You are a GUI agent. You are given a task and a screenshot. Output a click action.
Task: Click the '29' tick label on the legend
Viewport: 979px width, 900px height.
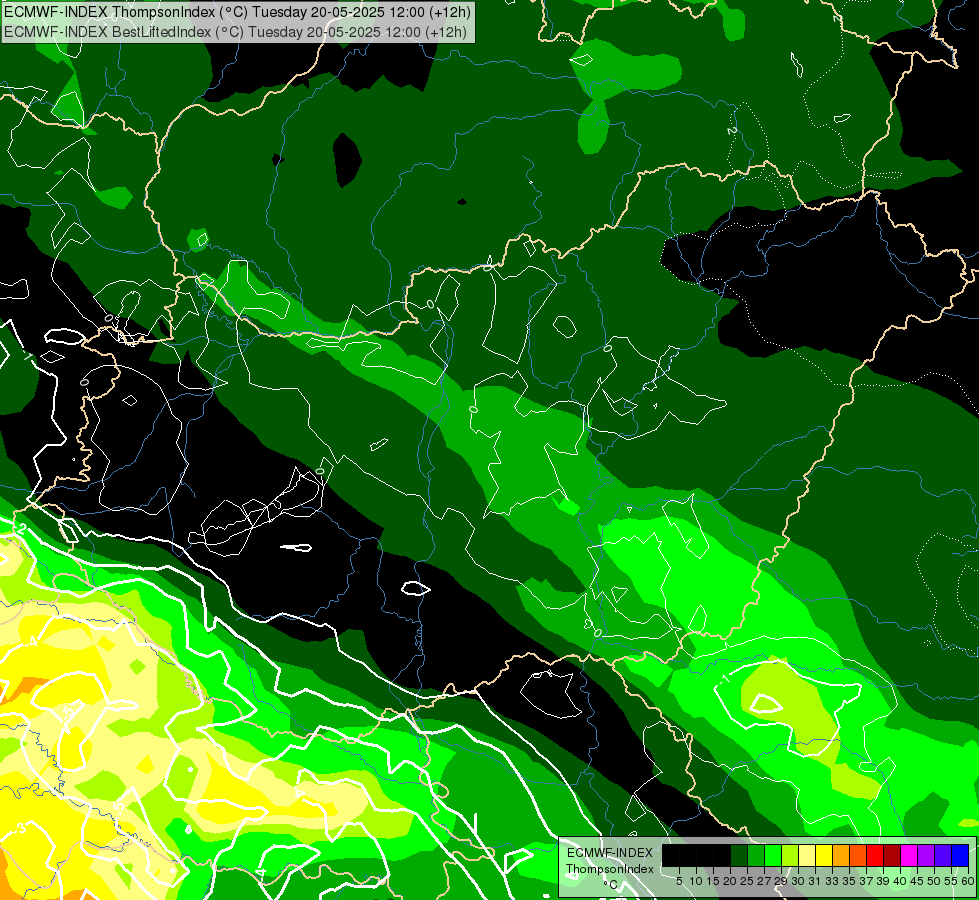[781, 881]
